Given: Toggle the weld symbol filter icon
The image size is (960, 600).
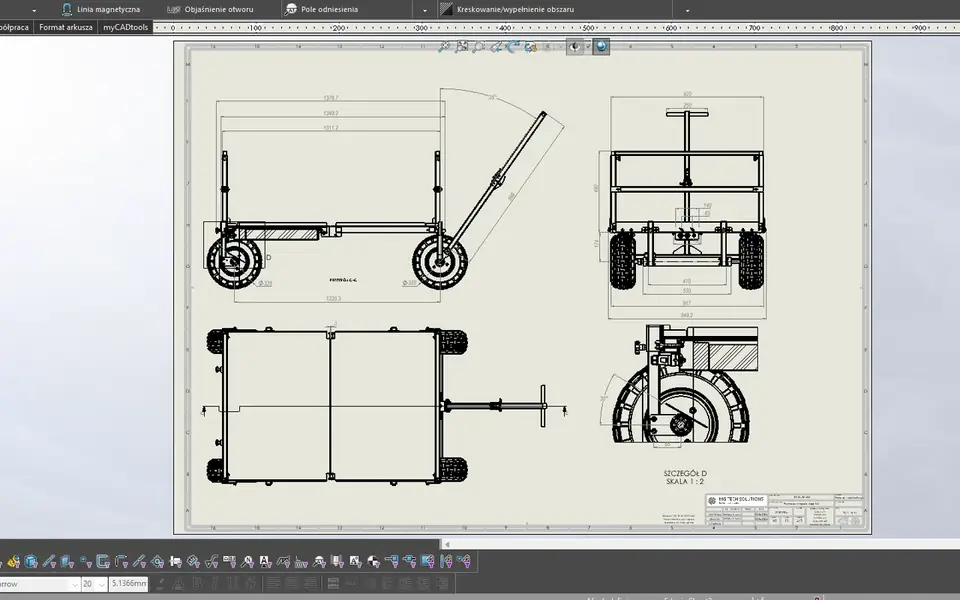Looking at the screenshot, I should 283,561.
